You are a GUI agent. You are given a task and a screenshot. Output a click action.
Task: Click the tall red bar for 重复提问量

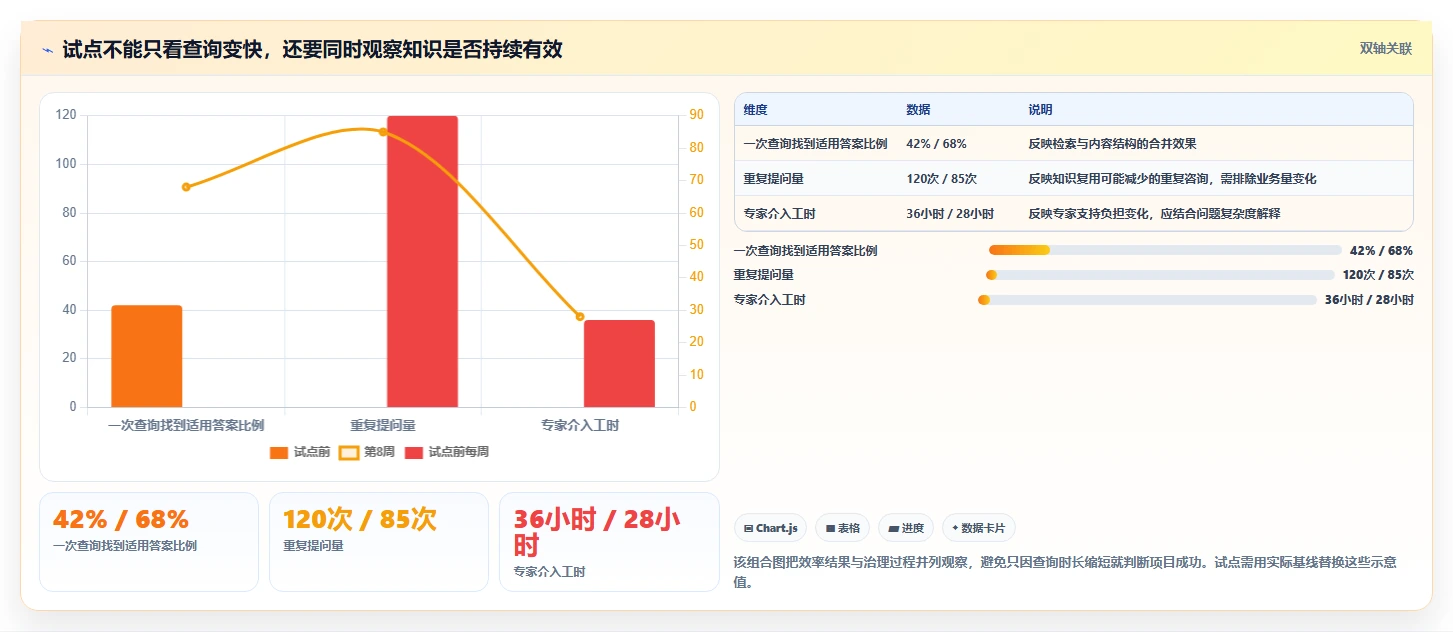(x=422, y=261)
